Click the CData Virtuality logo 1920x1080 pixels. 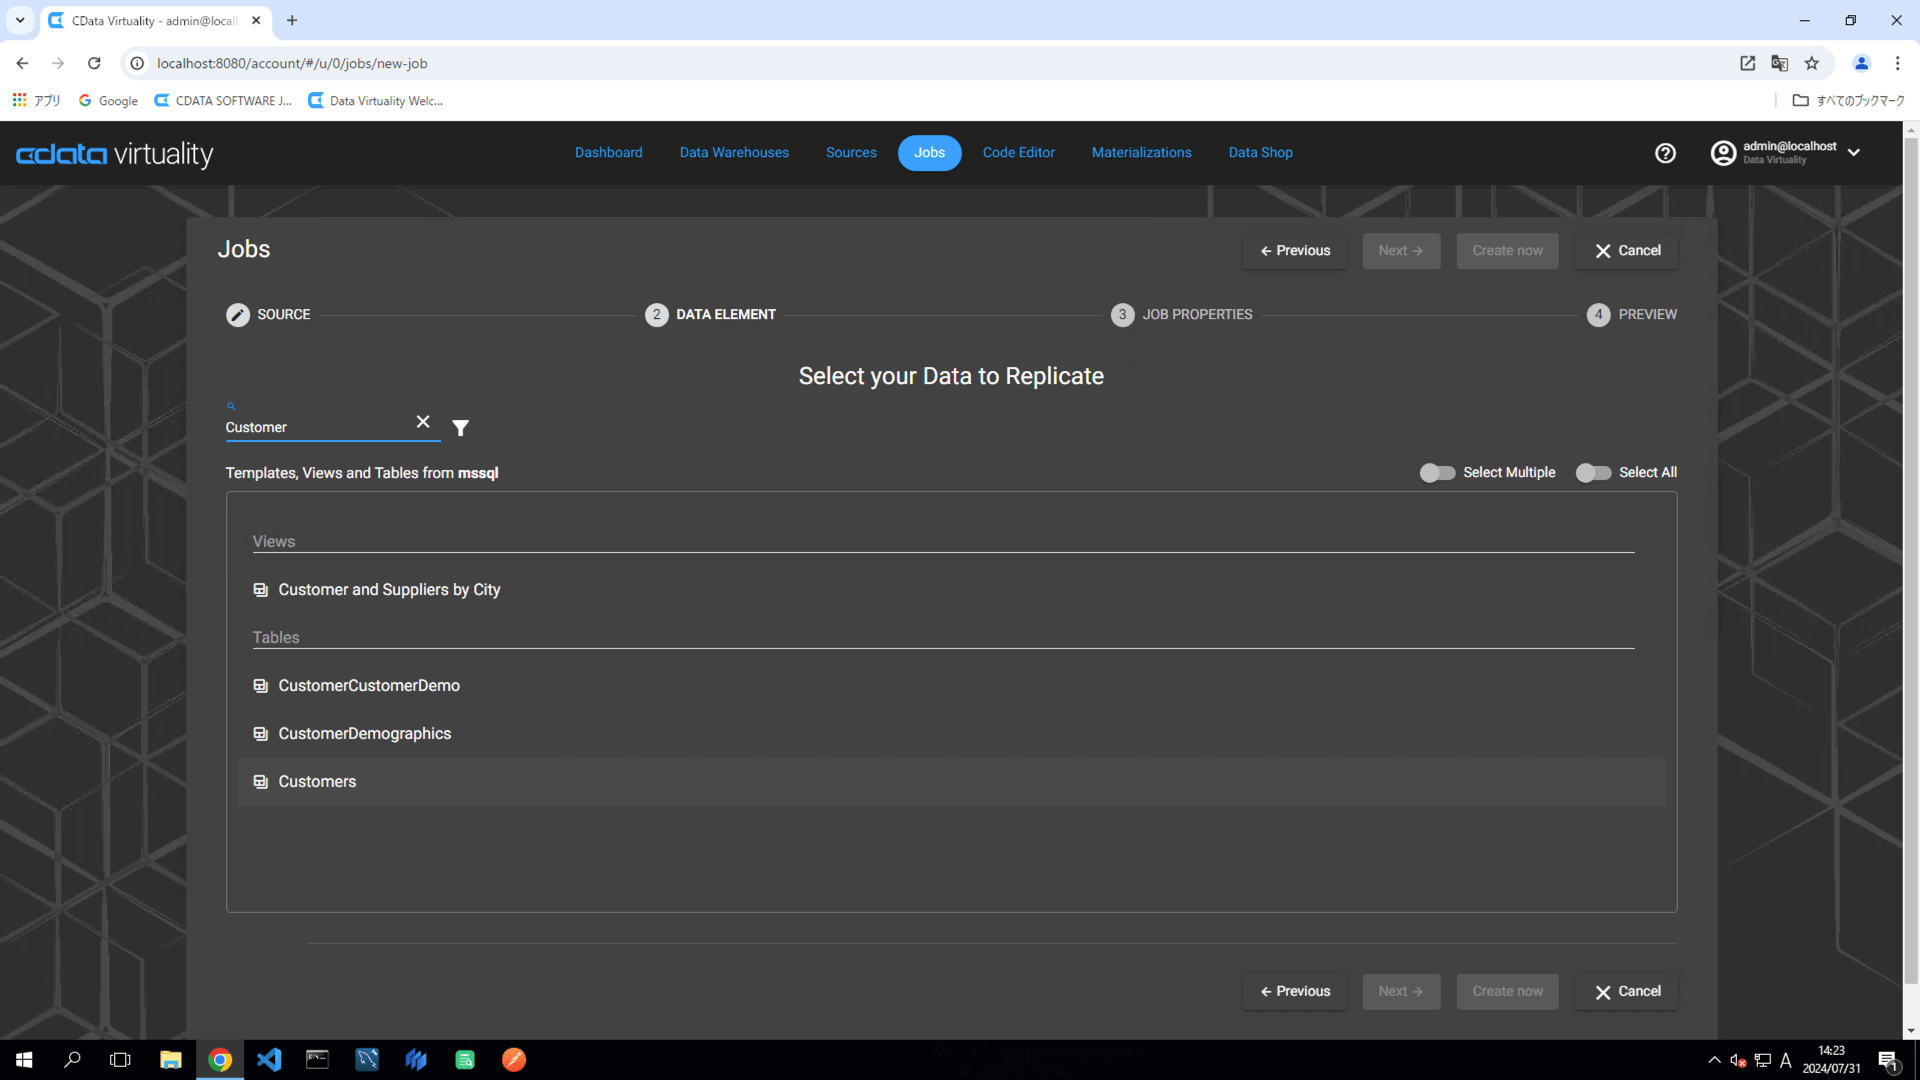tap(115, 154)
